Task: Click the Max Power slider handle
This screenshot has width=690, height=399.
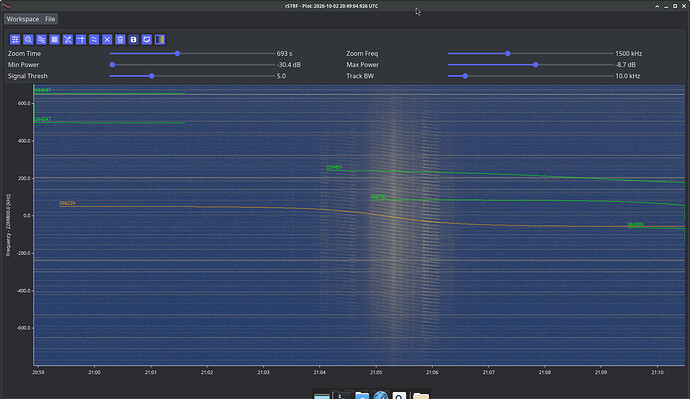Action: pyautogui.click(x=536, y=65)
